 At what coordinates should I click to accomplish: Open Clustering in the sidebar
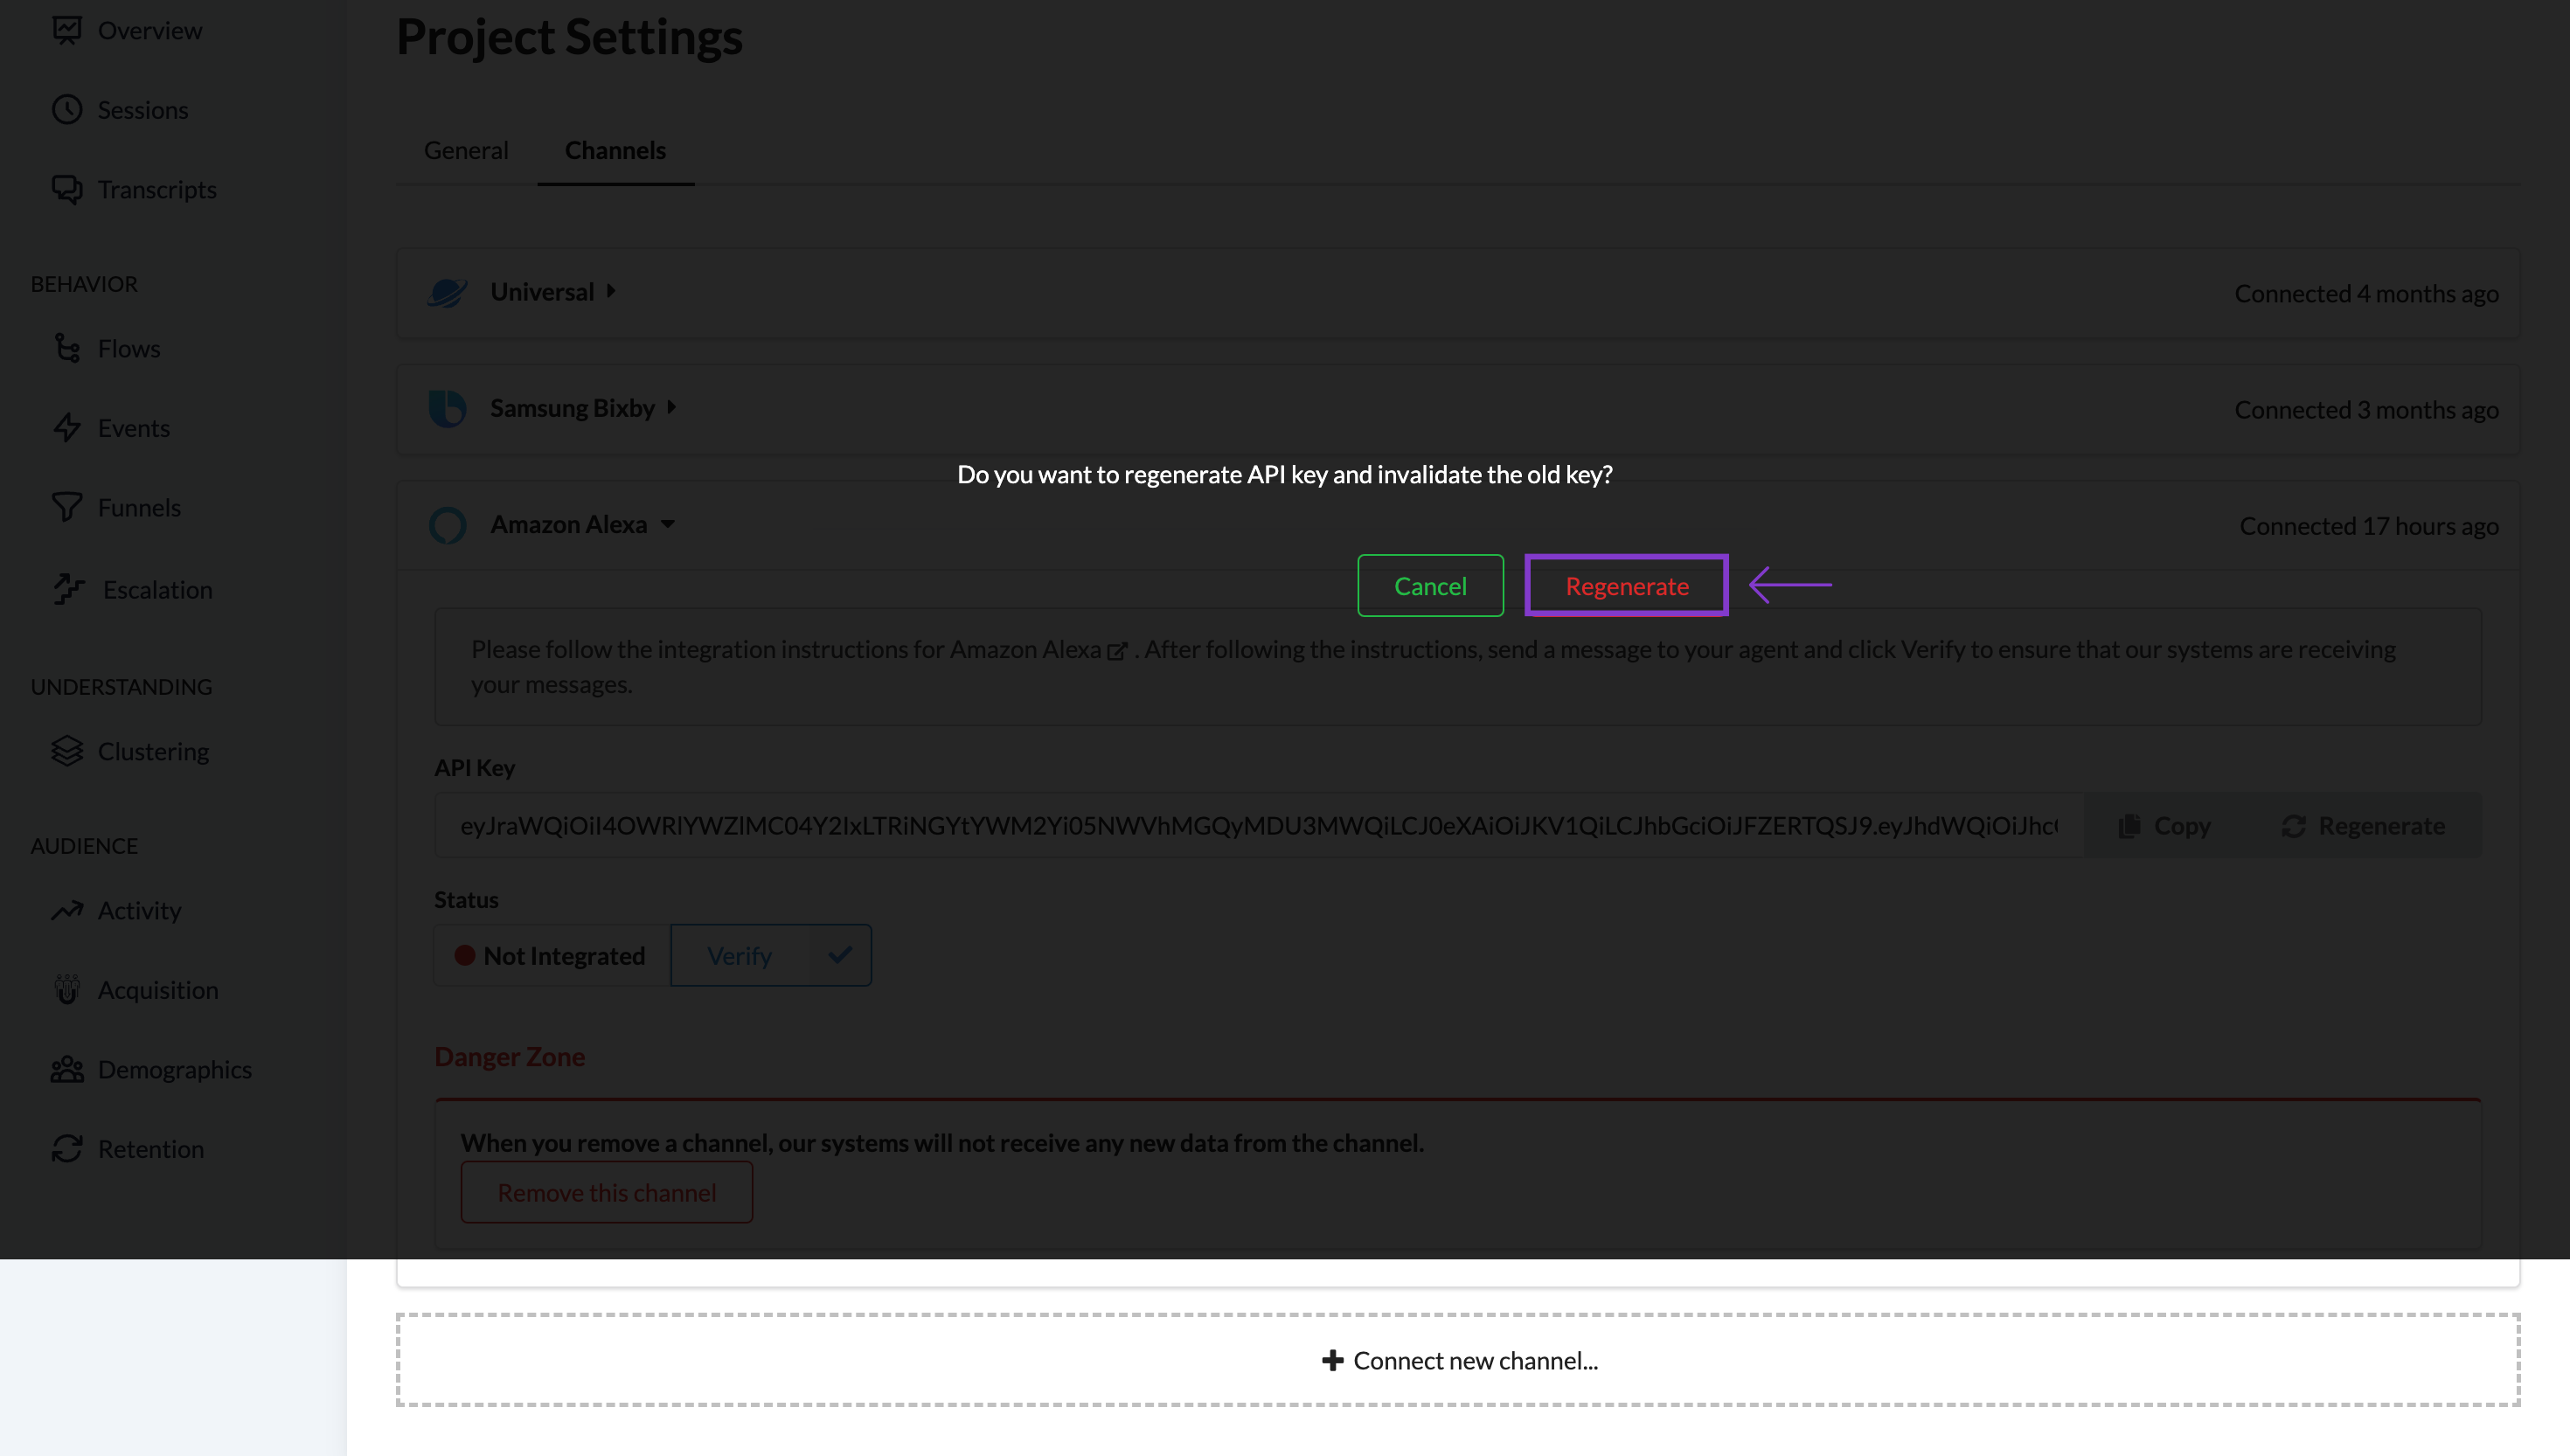(153, 751)
